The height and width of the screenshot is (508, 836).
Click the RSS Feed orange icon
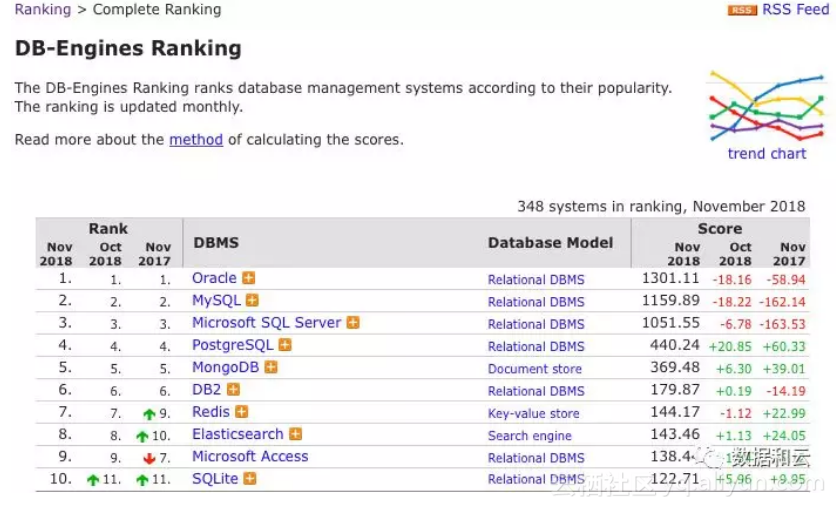pyautogui.click(x=742, y=10)
